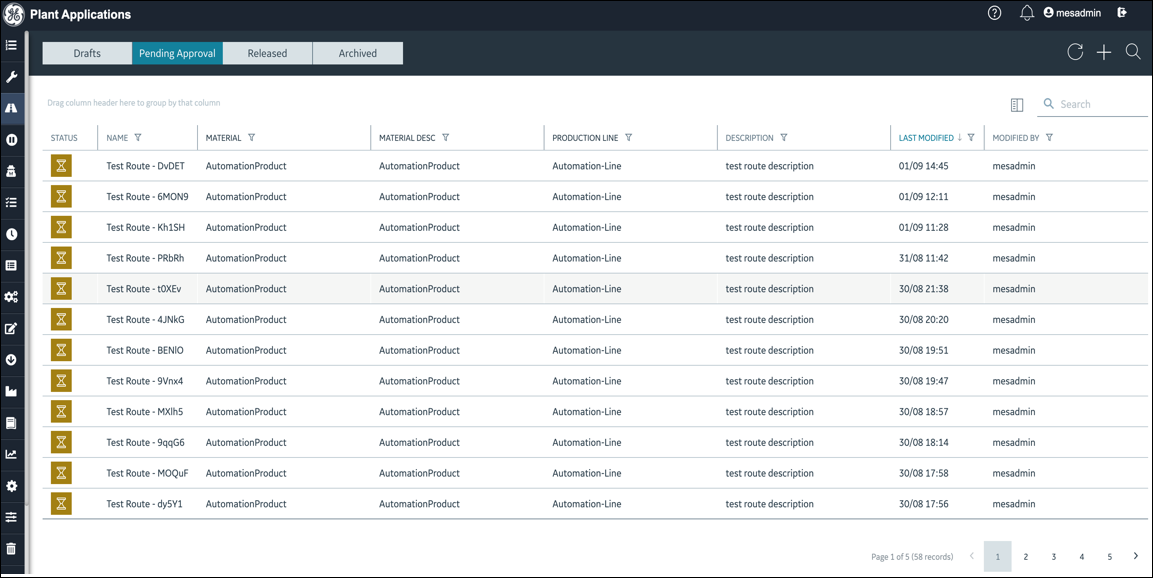
Task: Select row Test Route - MXlh5
Action: coord(595,412)
